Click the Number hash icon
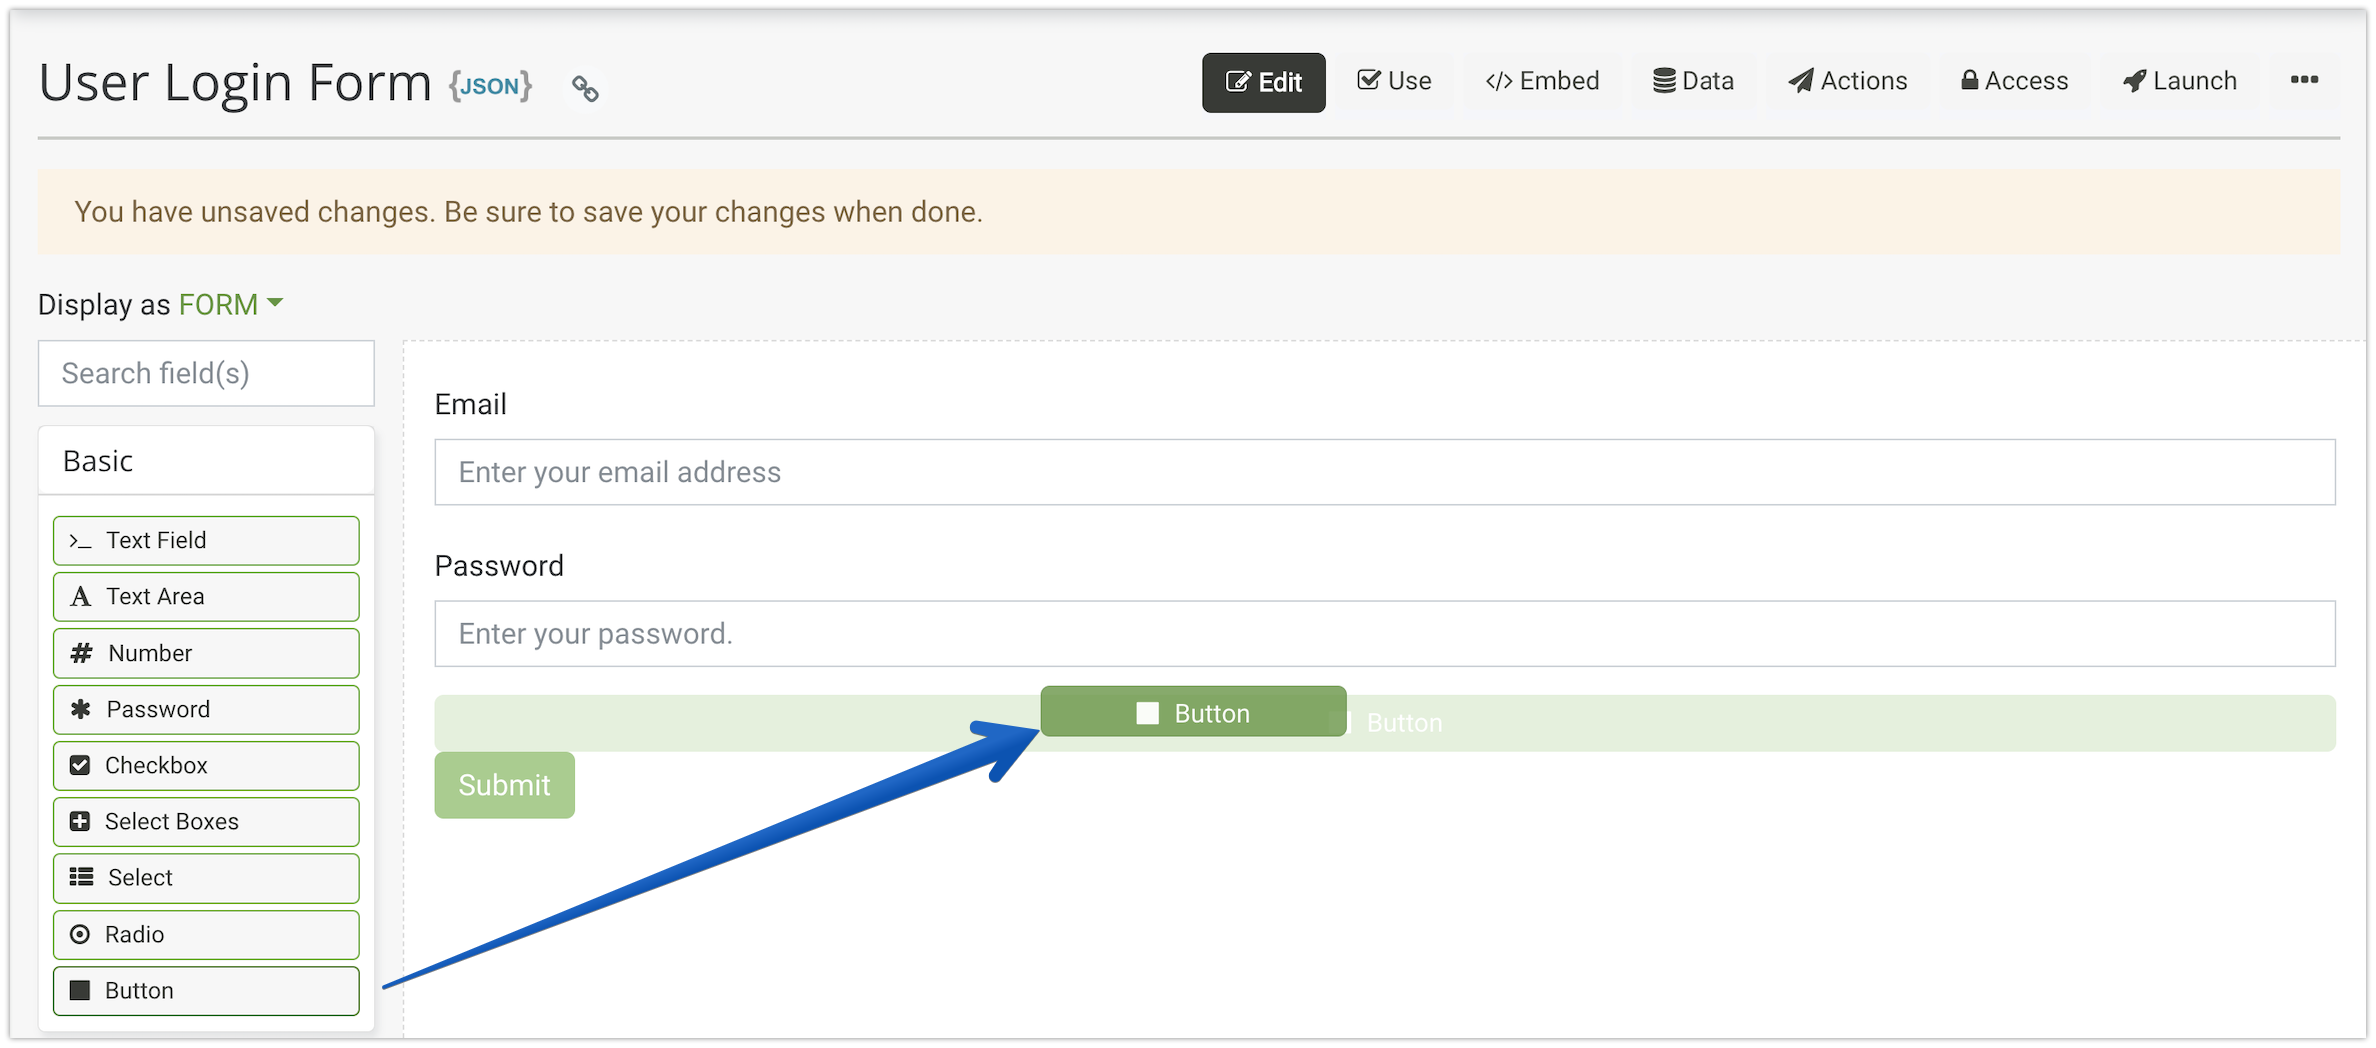Viewport: 2376px width, 1048px height. coord(81,653)
